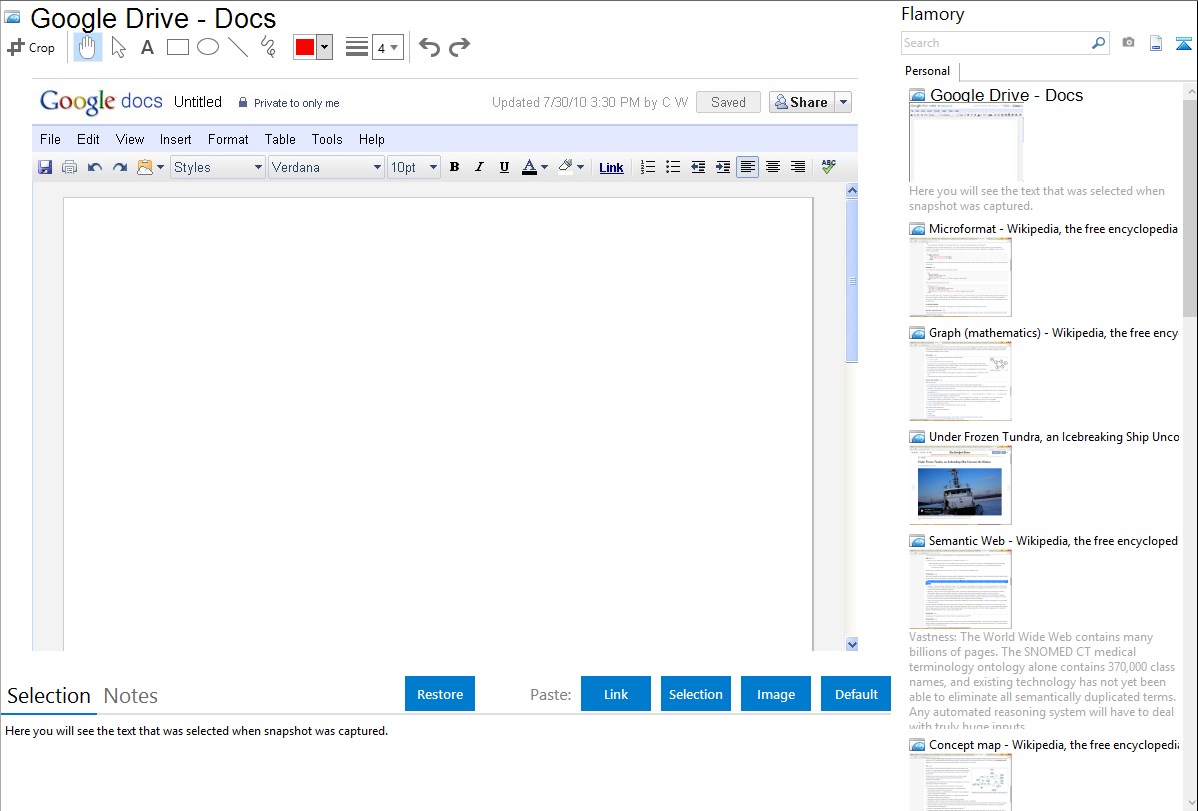
Task: Click the Share button
Action: coord(801,102)
